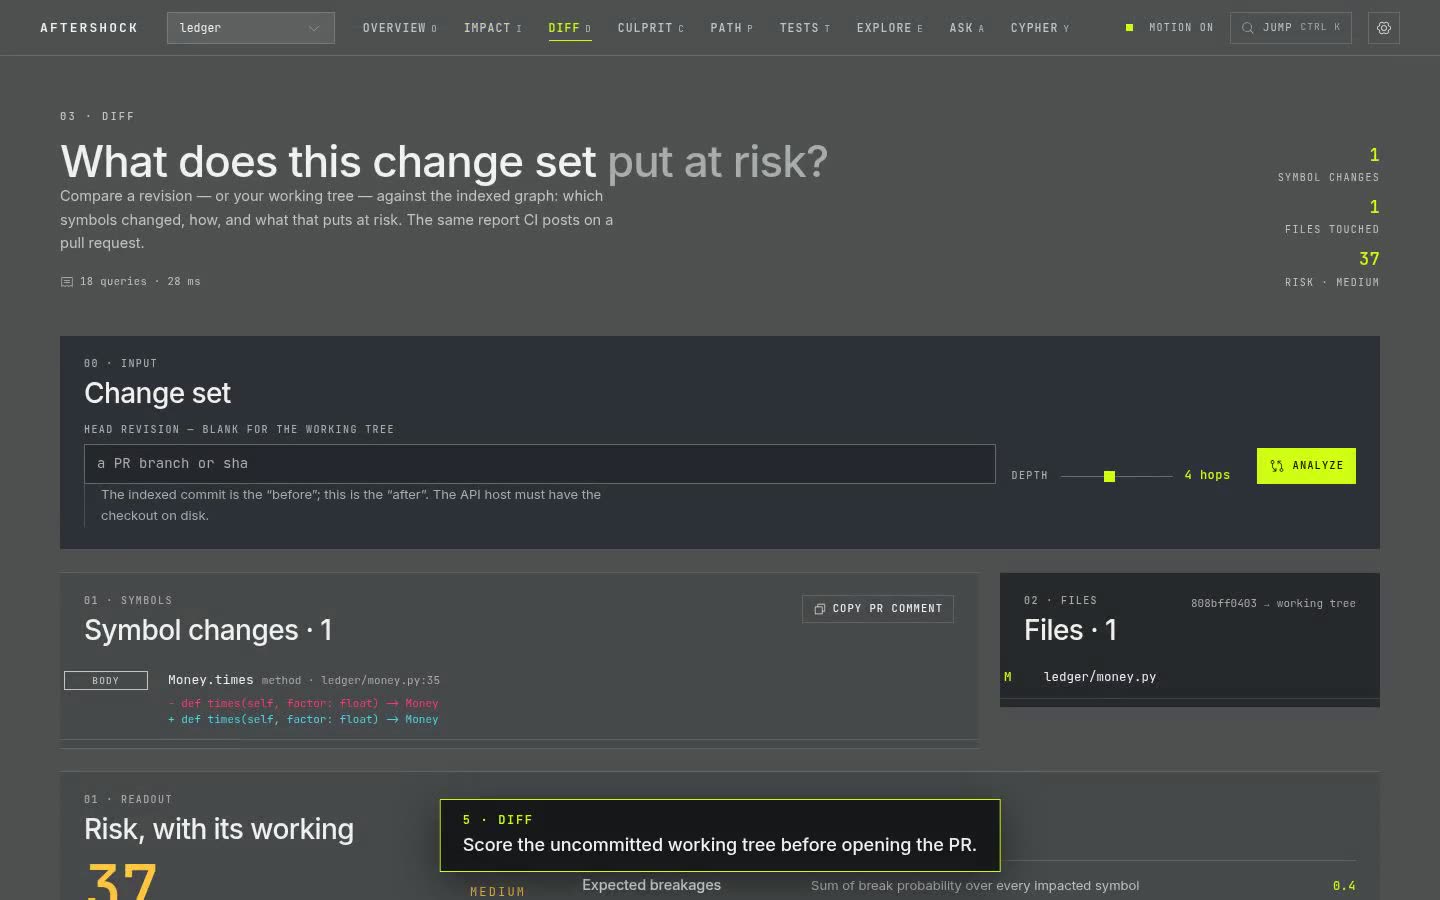
Task: Click the queries log icon beside 18 queries
Action: click(67, 282)
